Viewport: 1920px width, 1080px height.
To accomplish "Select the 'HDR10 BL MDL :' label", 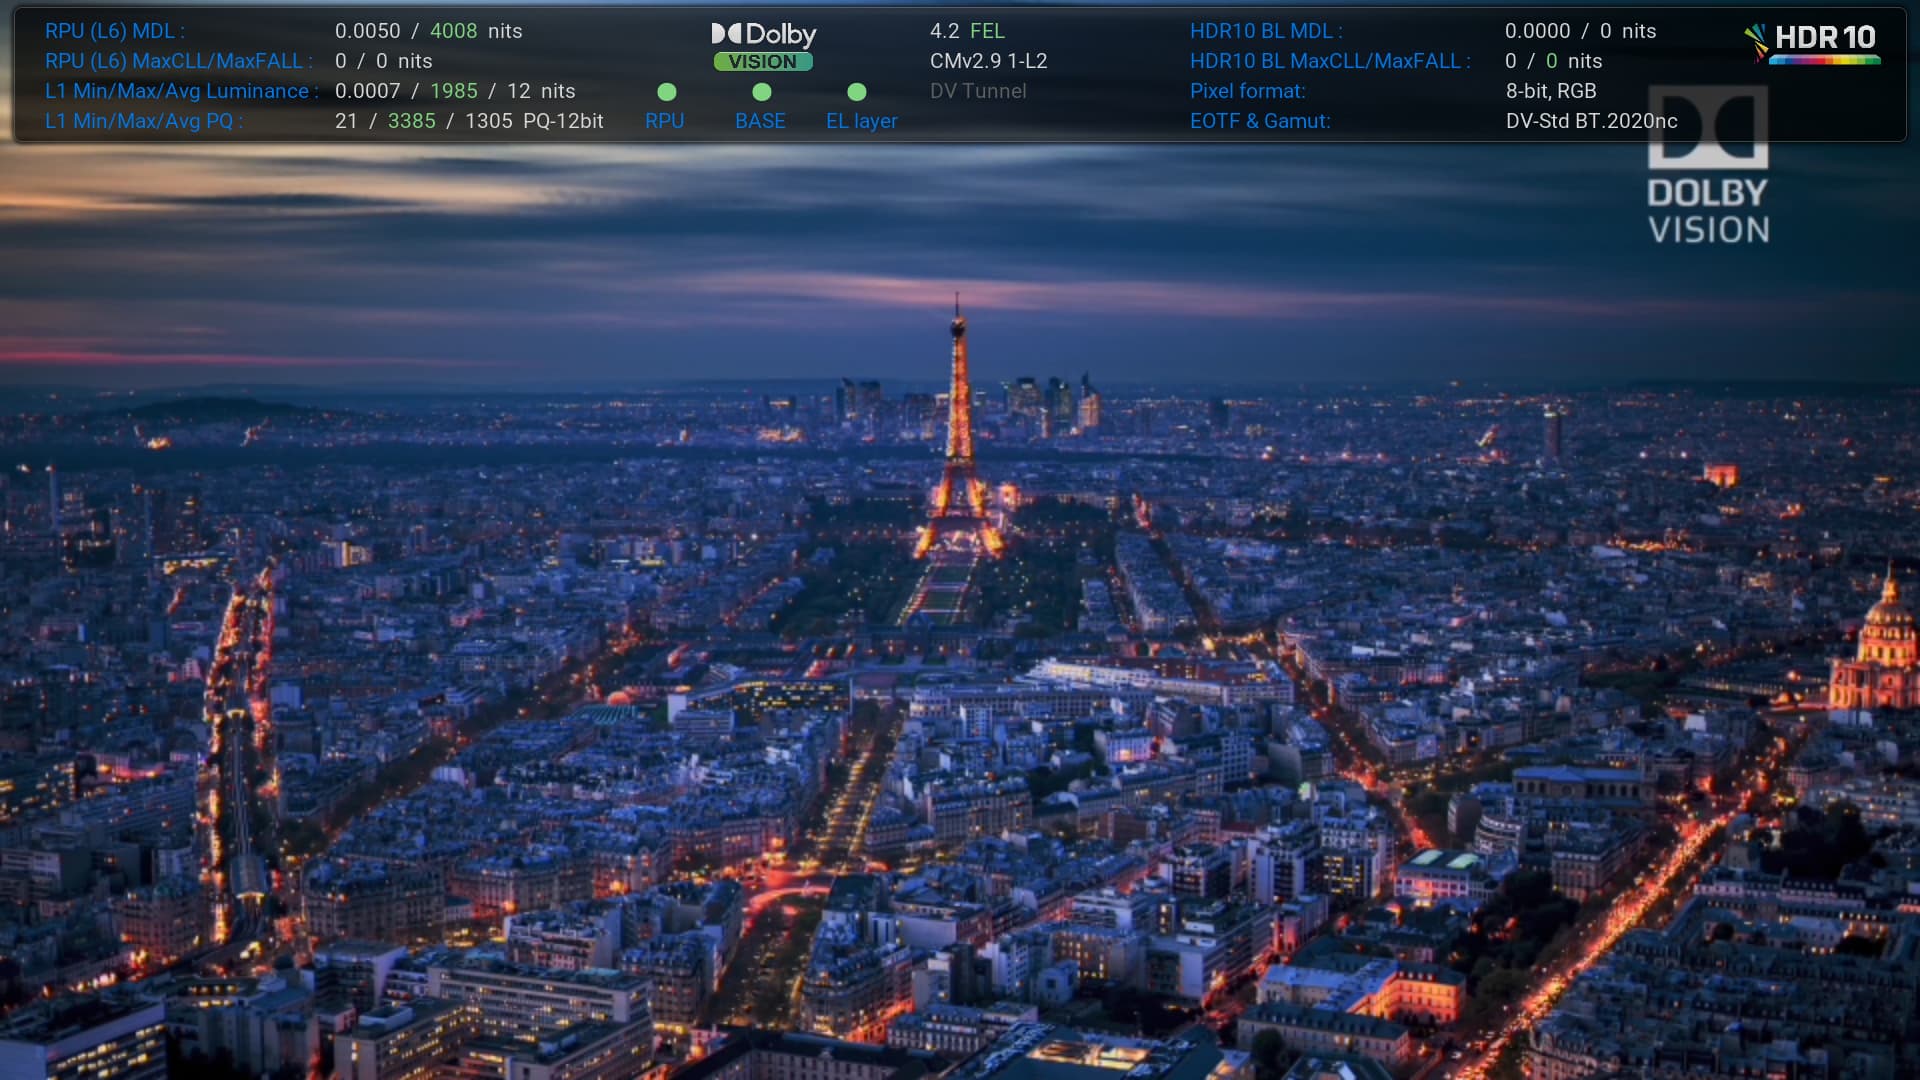I will click(x=1266, y=31).
